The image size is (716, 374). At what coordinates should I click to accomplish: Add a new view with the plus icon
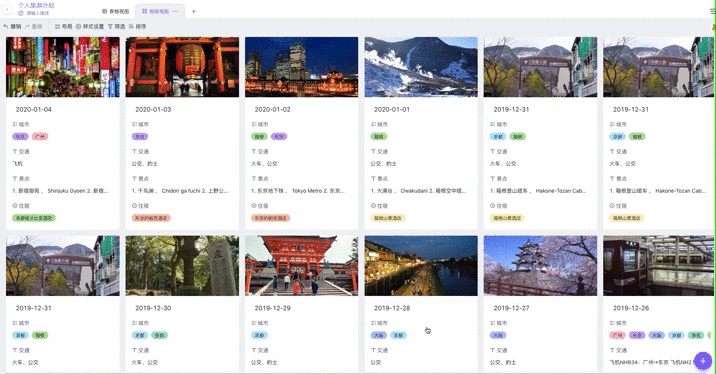point(194,11)
